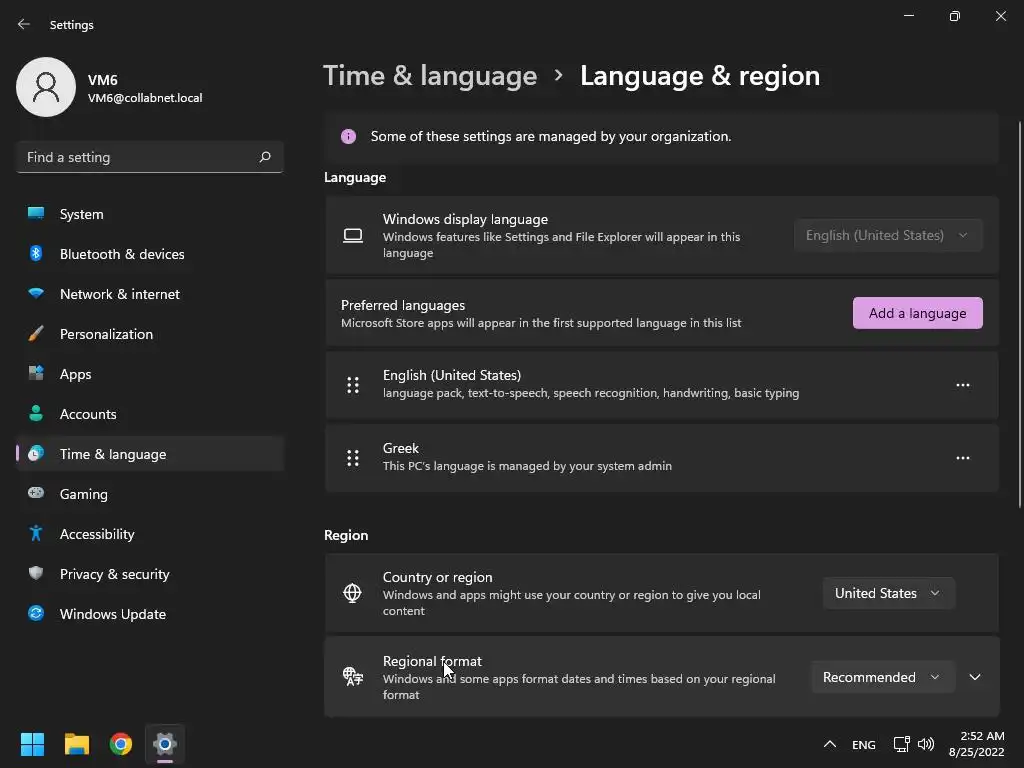Viewport: 1024px width, 768px height.
Task: Open Google Chrome from taskbar
Action: [121, 744]
